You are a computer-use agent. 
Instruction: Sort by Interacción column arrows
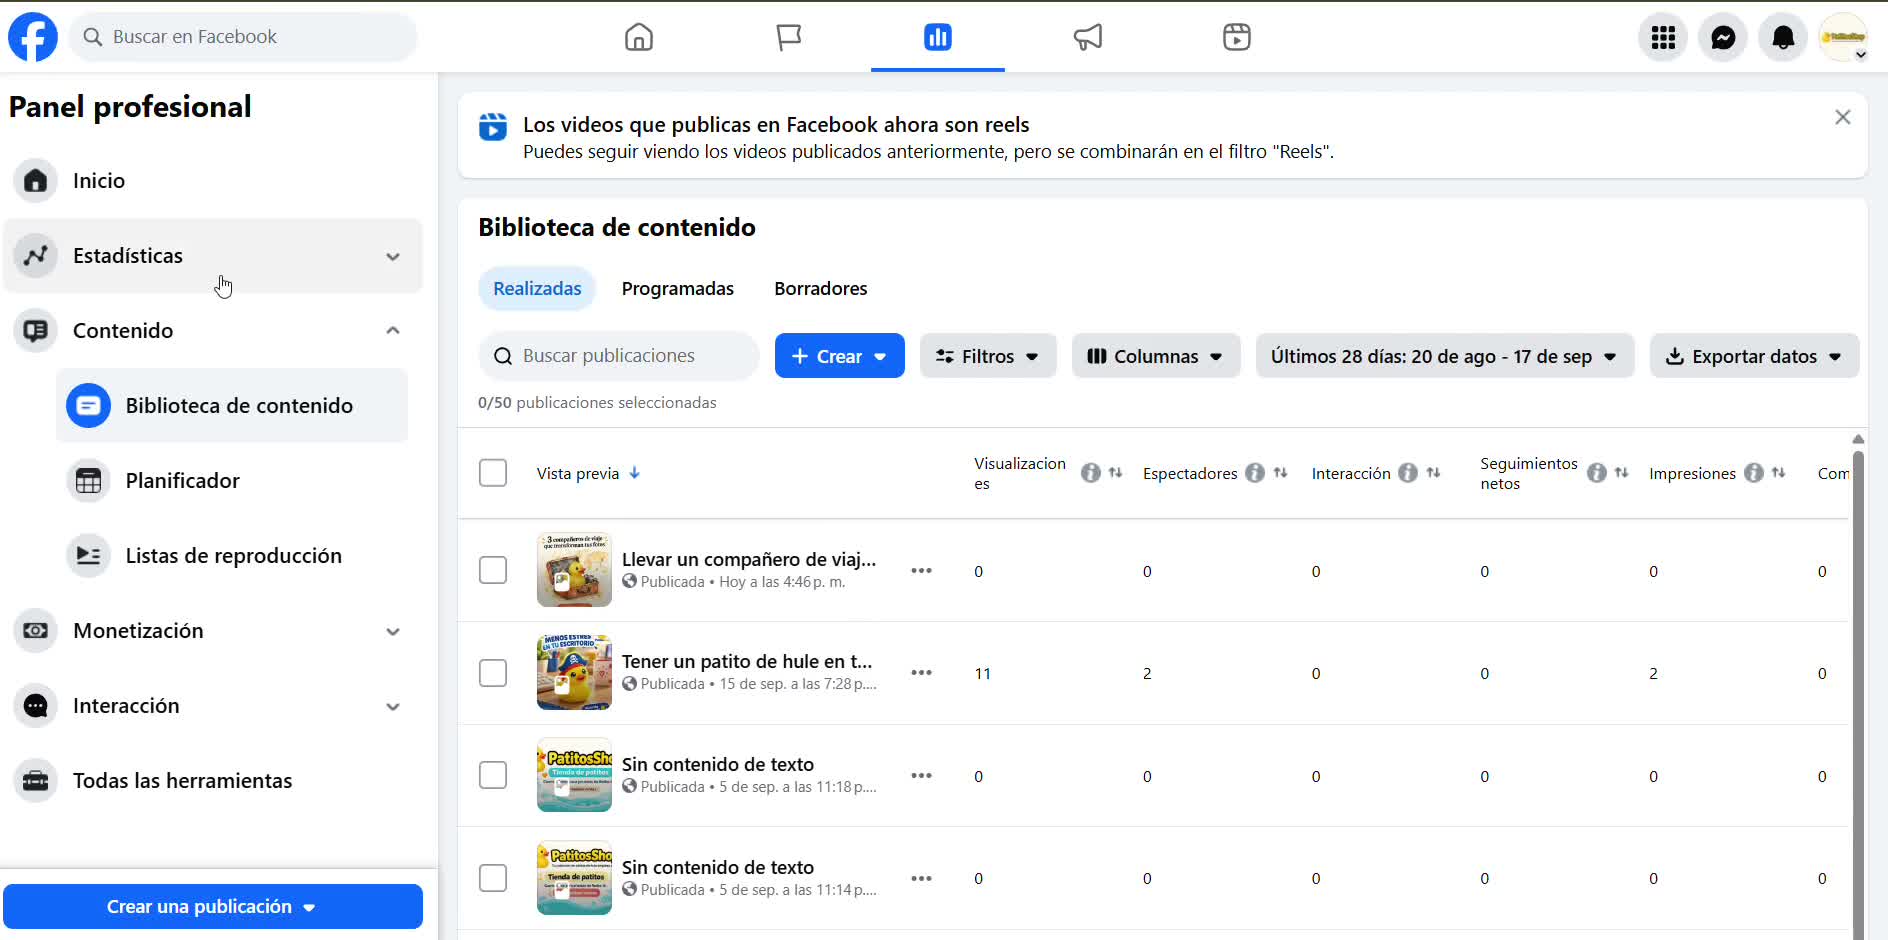pyautogui.click(x=1433, y=473)
